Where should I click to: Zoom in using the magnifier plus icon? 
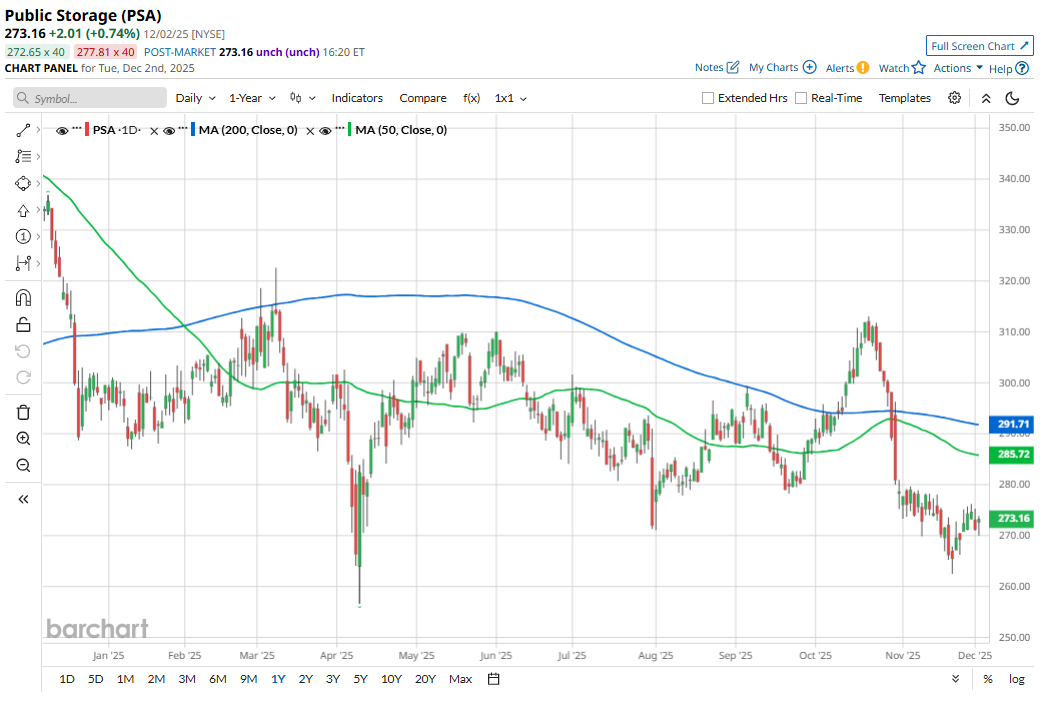click(23, 439)
